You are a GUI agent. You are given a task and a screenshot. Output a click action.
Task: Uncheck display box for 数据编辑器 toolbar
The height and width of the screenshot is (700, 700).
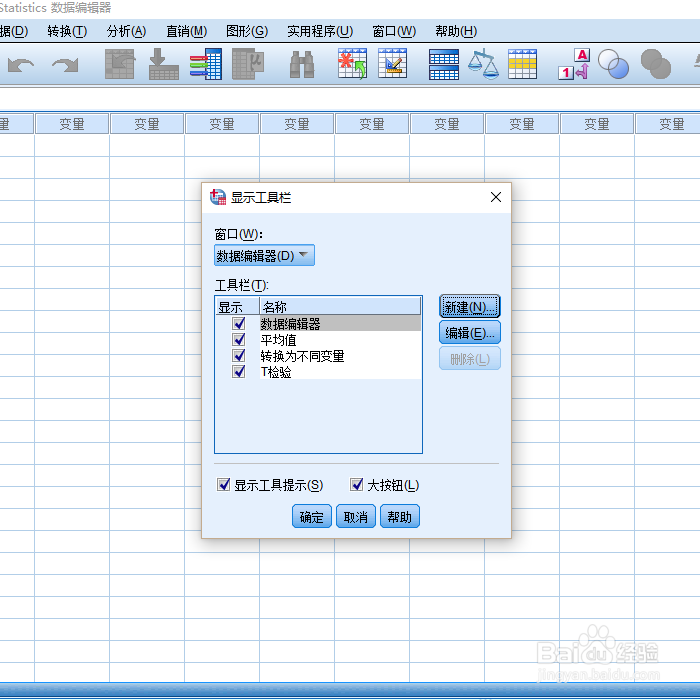[239, 323]
